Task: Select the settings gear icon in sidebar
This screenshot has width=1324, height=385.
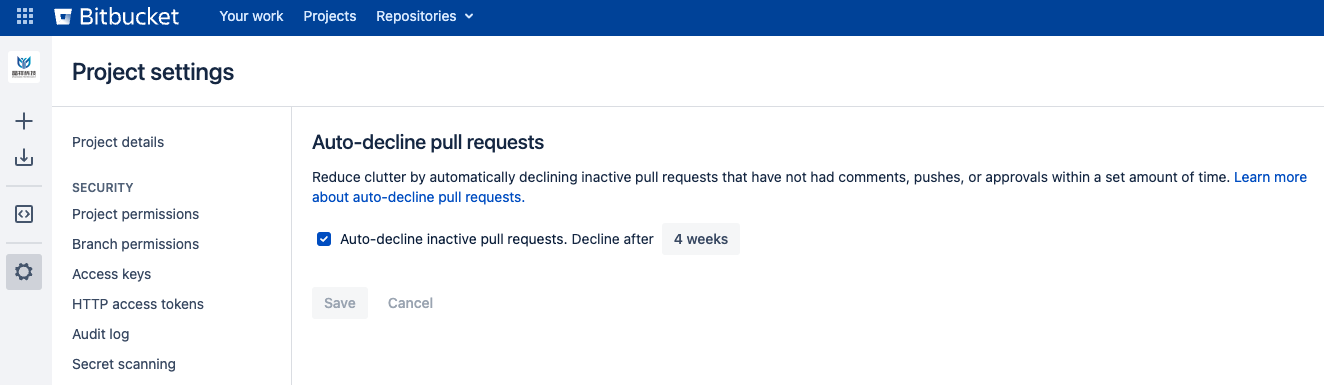Action: (x=24, y=272)
